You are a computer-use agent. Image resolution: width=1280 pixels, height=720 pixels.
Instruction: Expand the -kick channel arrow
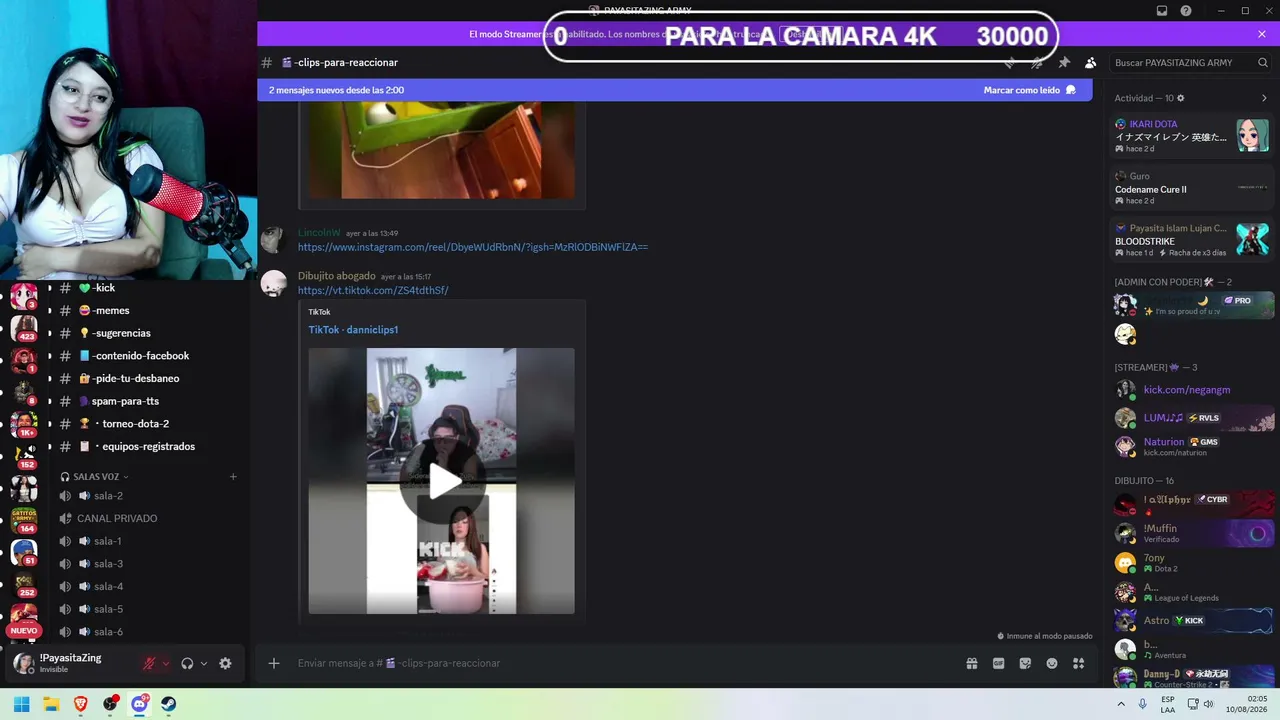tap(50, 288)
